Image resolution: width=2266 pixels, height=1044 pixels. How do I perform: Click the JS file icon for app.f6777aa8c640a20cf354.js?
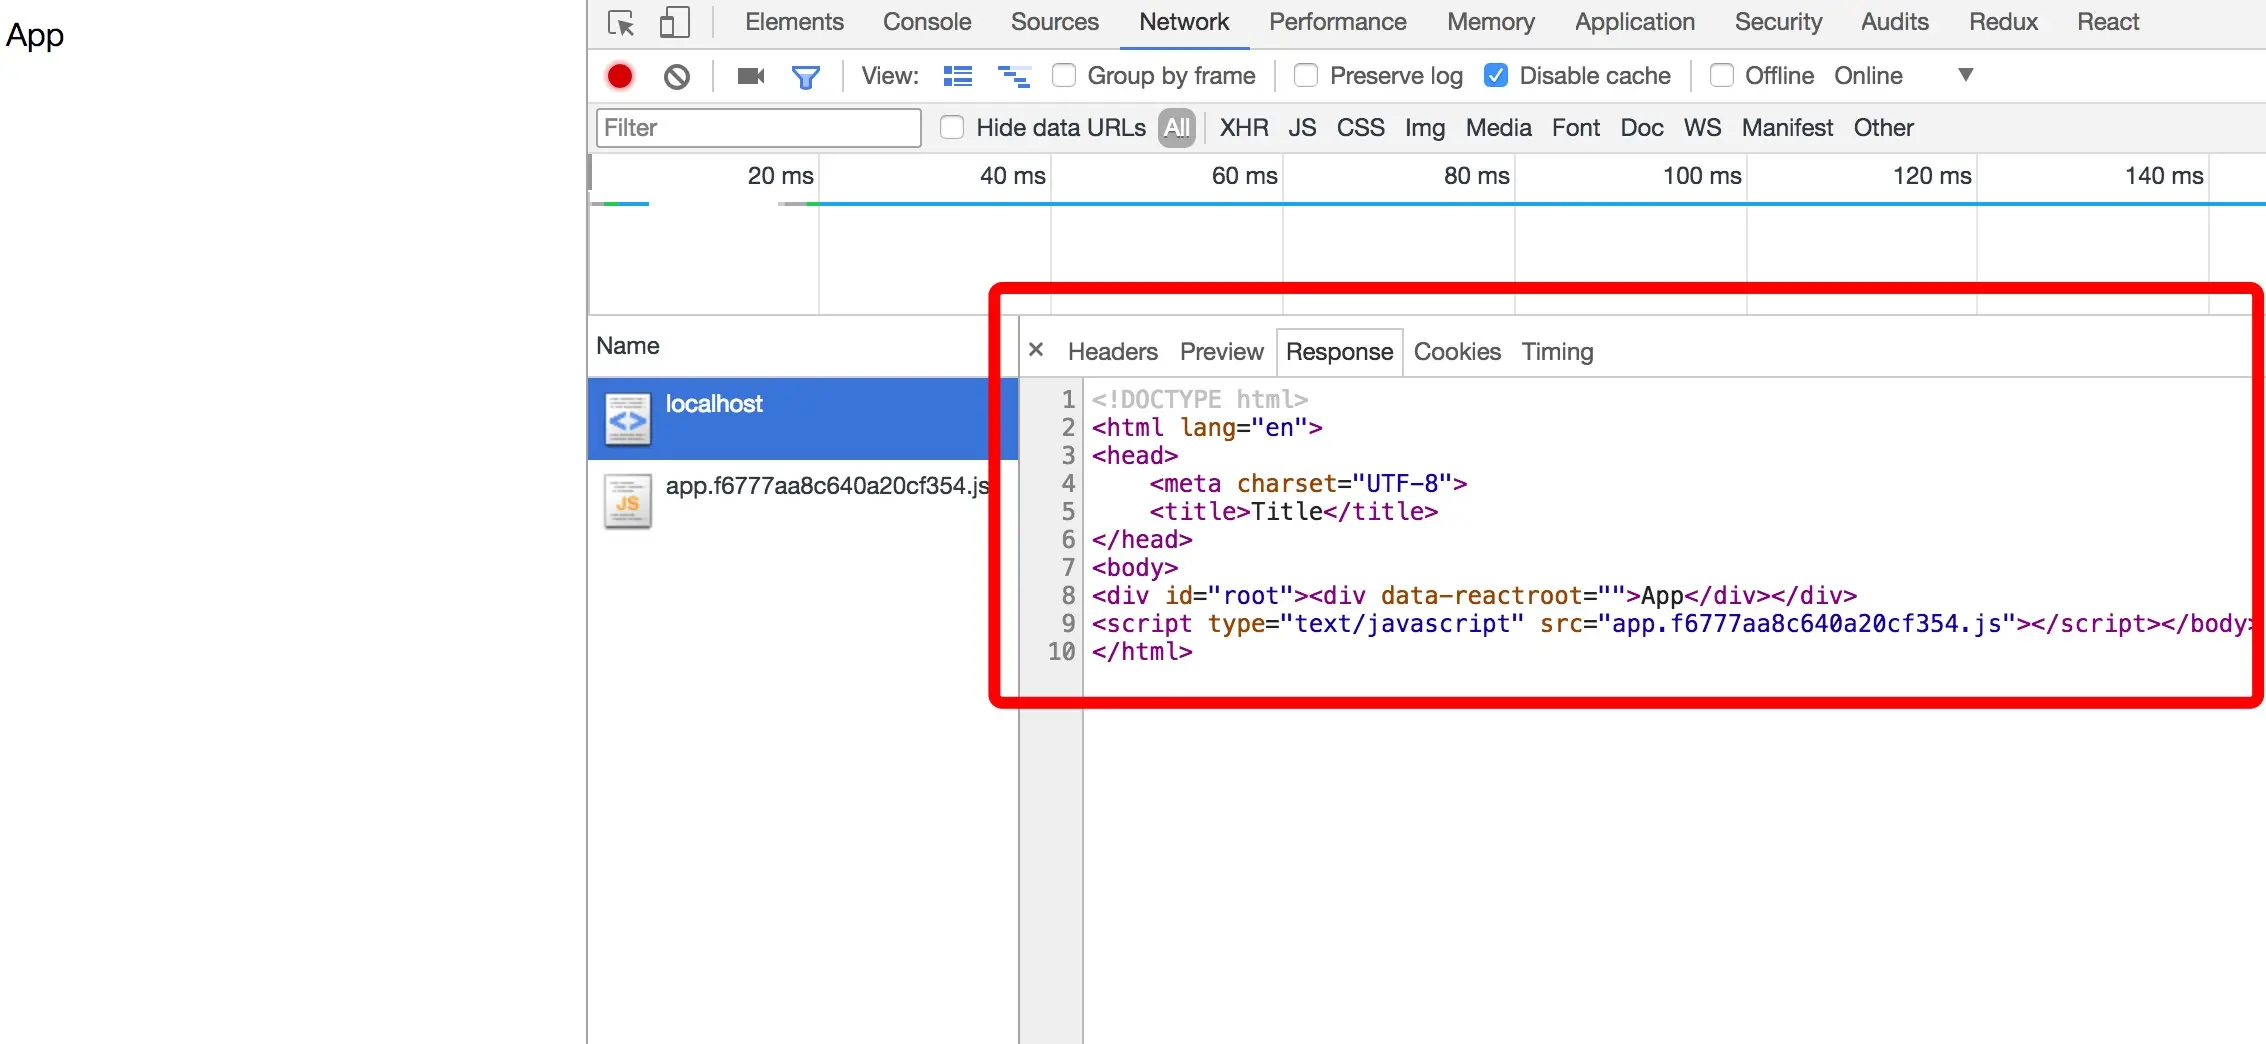[x=628, y=501]
